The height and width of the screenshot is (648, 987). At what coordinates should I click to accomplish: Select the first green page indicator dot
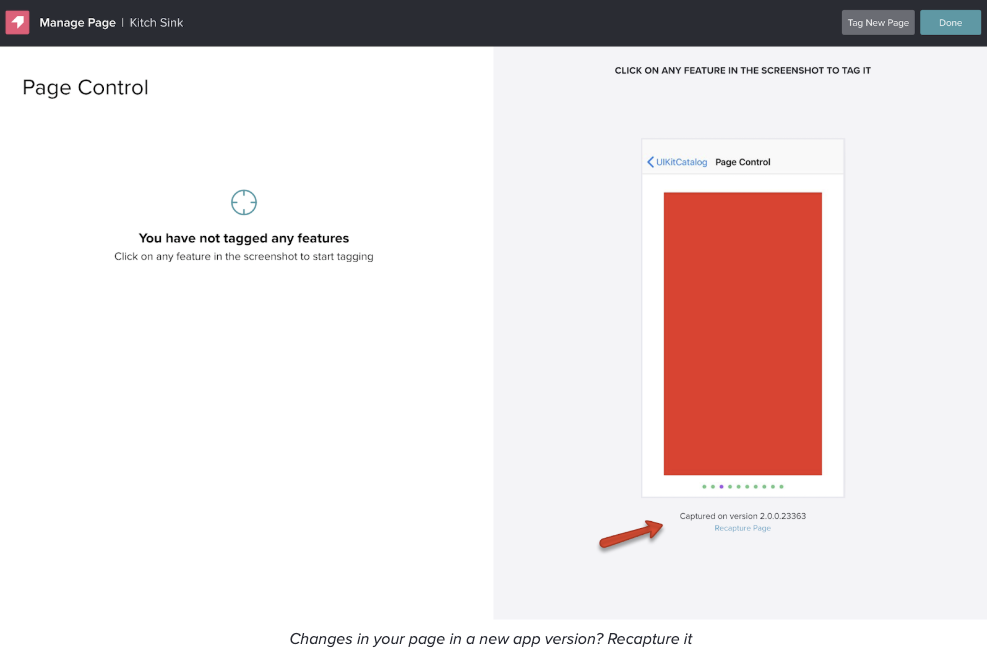[704, 486]
